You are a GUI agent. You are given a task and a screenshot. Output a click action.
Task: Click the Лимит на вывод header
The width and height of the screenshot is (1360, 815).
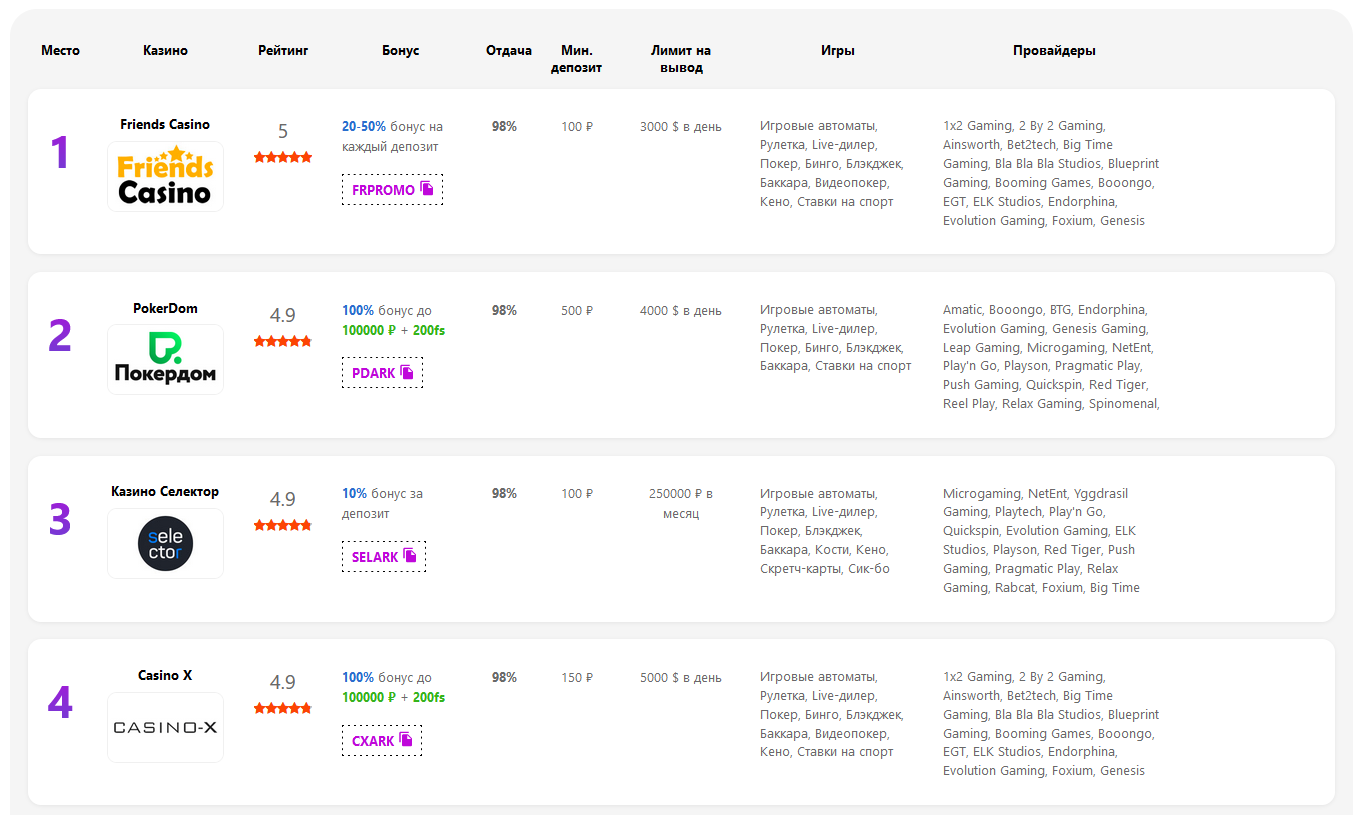click(x=681, y=59)
